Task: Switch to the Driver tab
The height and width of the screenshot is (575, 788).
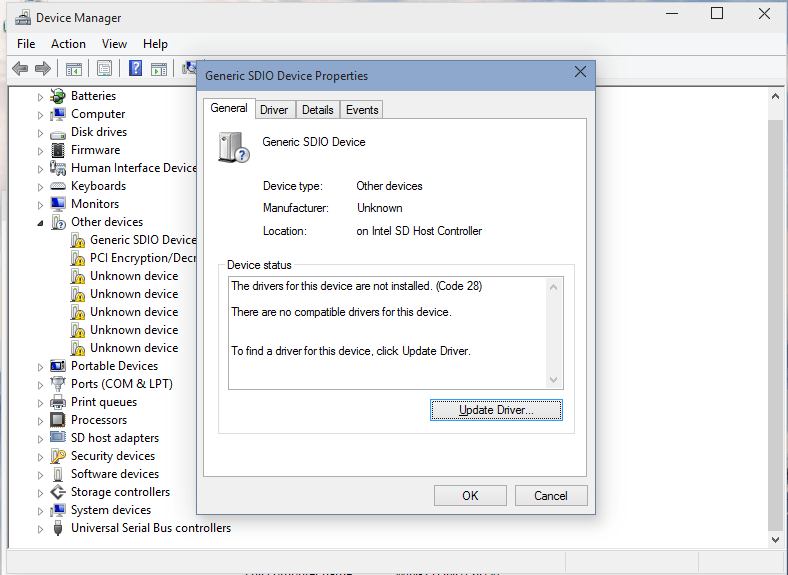Action: pyautogui.click(x=274, y=110)
